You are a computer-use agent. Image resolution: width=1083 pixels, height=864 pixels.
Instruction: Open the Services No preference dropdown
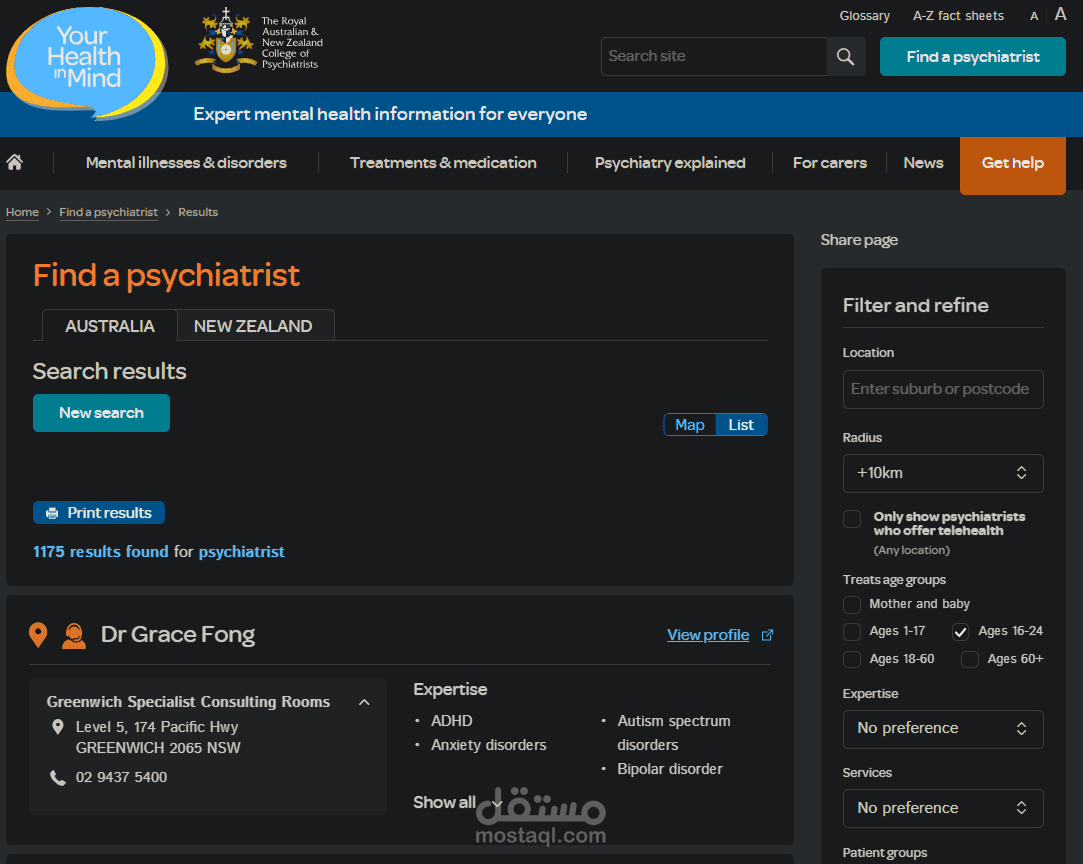(943, 808)
